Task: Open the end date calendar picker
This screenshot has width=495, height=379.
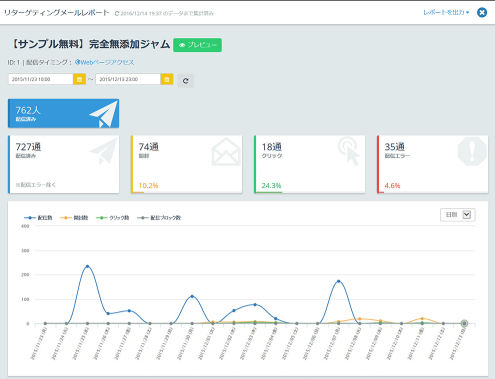Action: pos(167,79)
